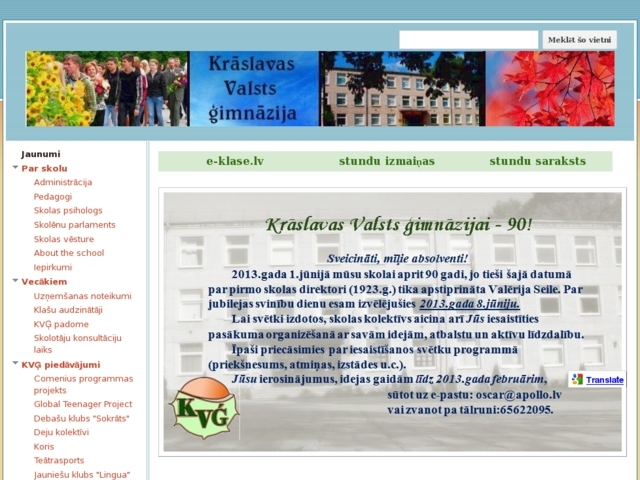Open the Teātrasports page
640x480 pixels.
click(x=59, y=460)
